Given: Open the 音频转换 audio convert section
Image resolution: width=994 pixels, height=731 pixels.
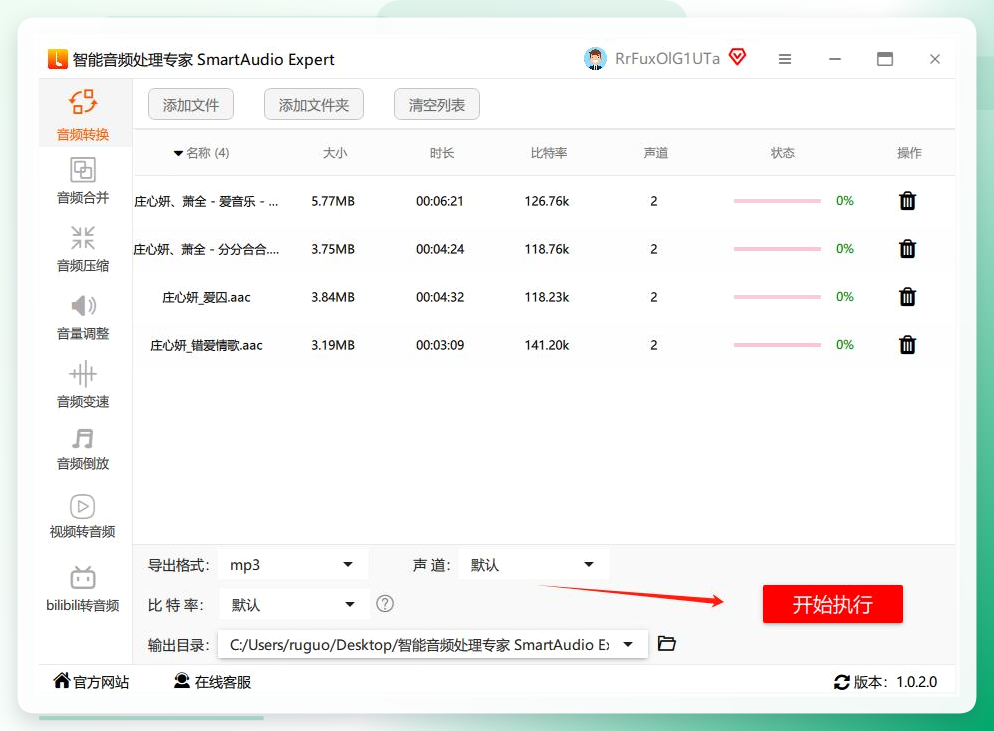Looking at the screenshot, I should coord(83,115).
